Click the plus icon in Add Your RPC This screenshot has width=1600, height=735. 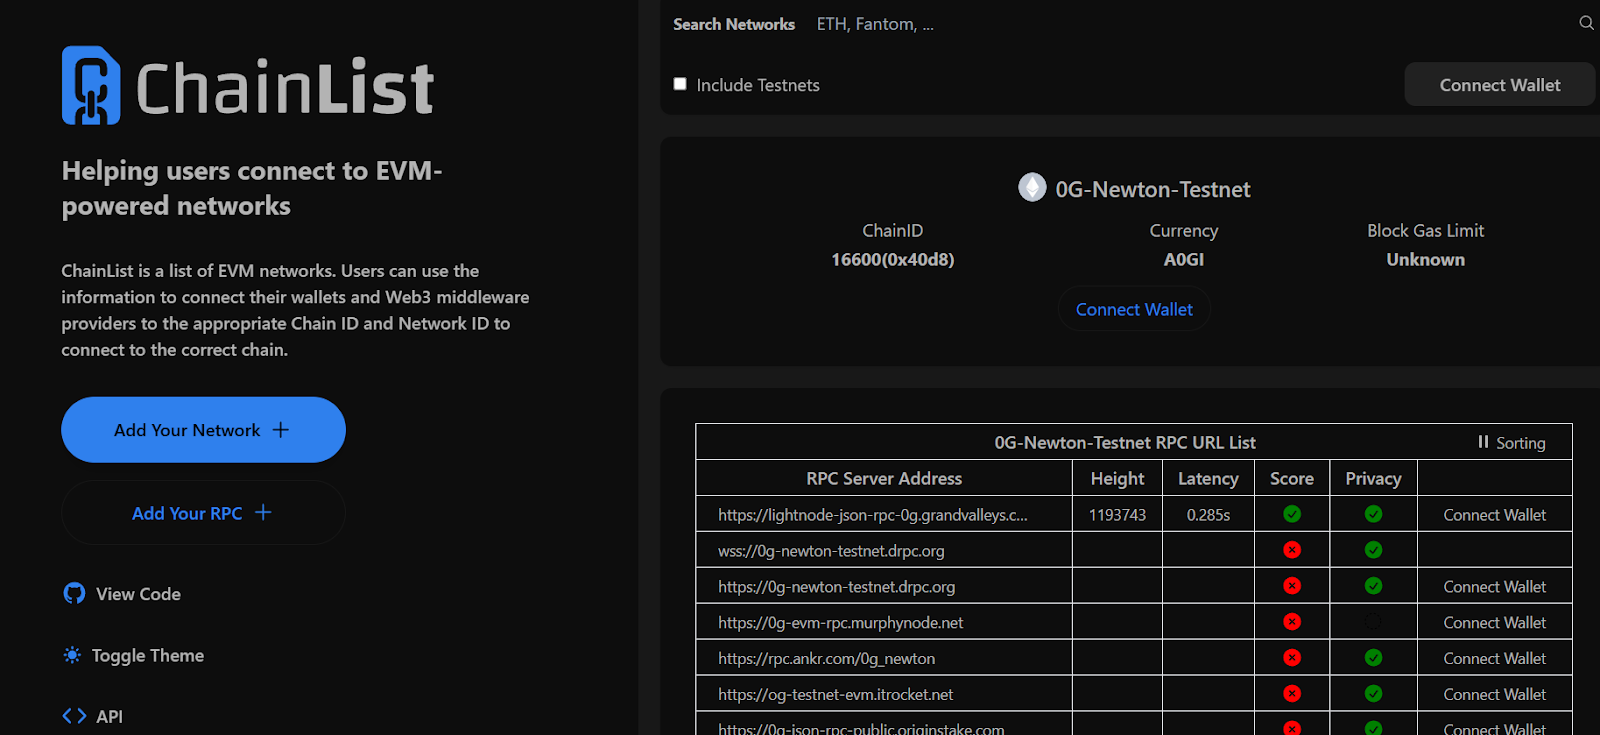(263, 512)
